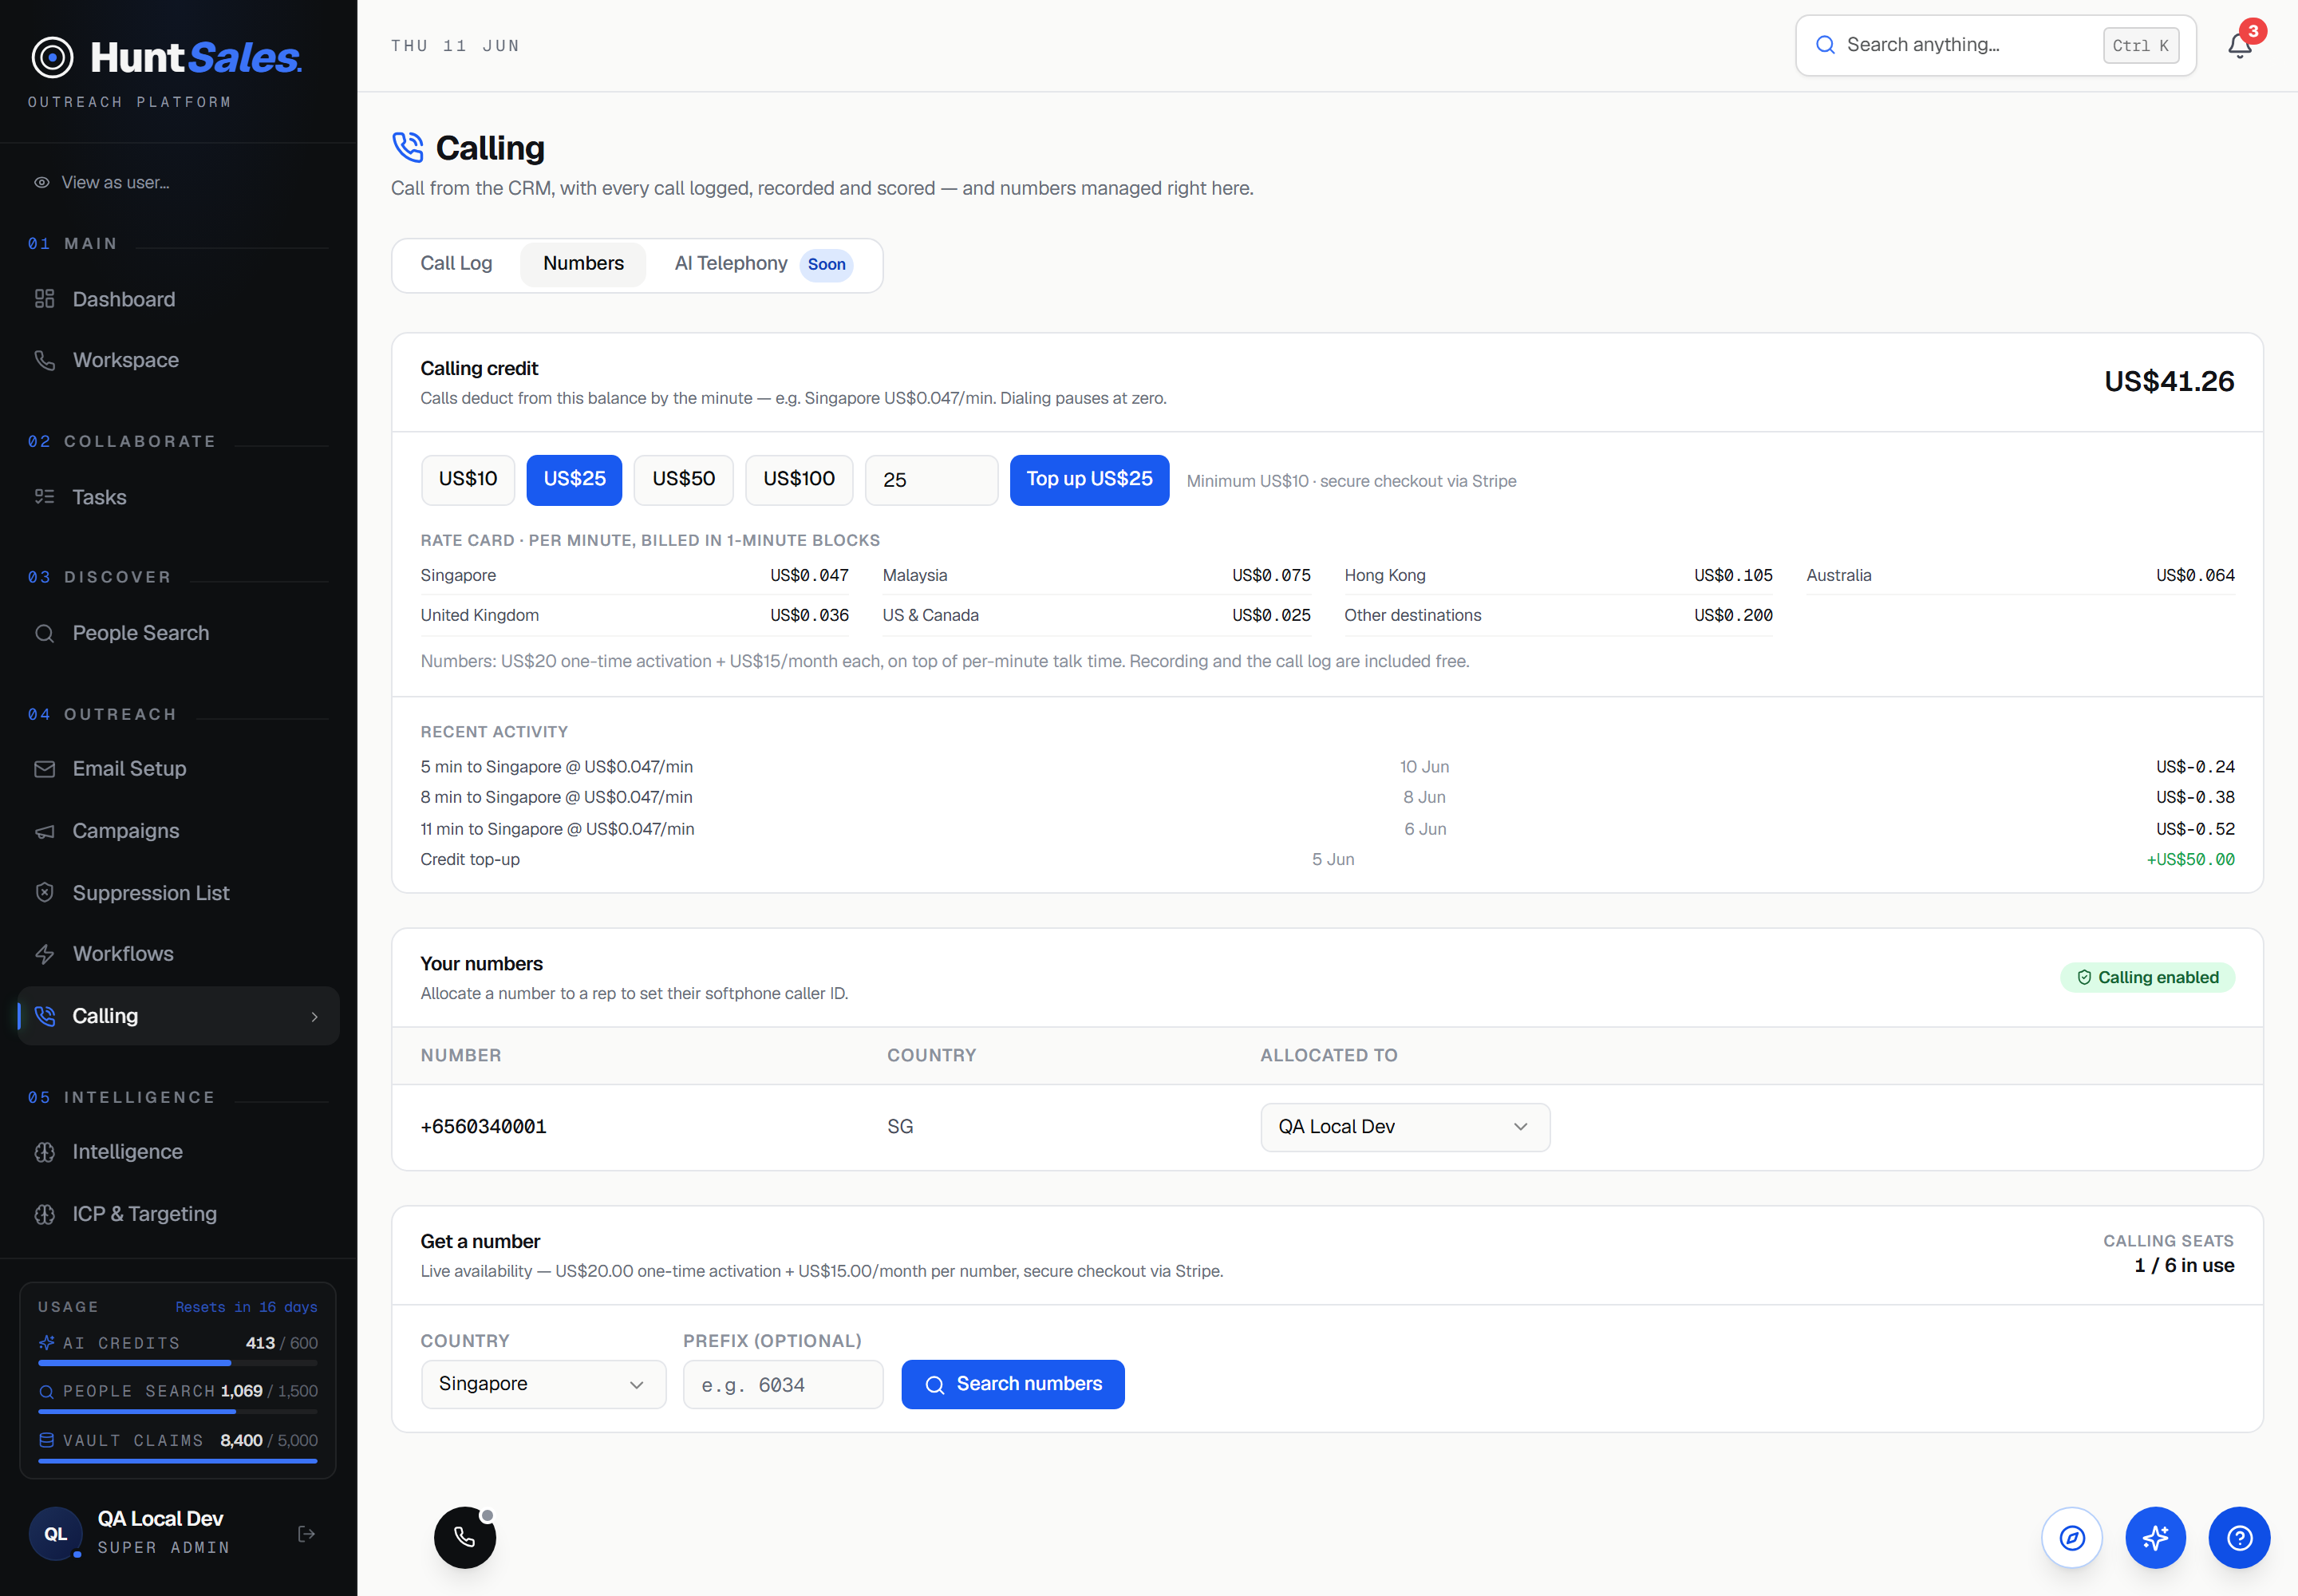The image size is (2298, 1596).
Task: Open Tasks from the sidebar
Action: pyautogui.click(x=178, y=497)
